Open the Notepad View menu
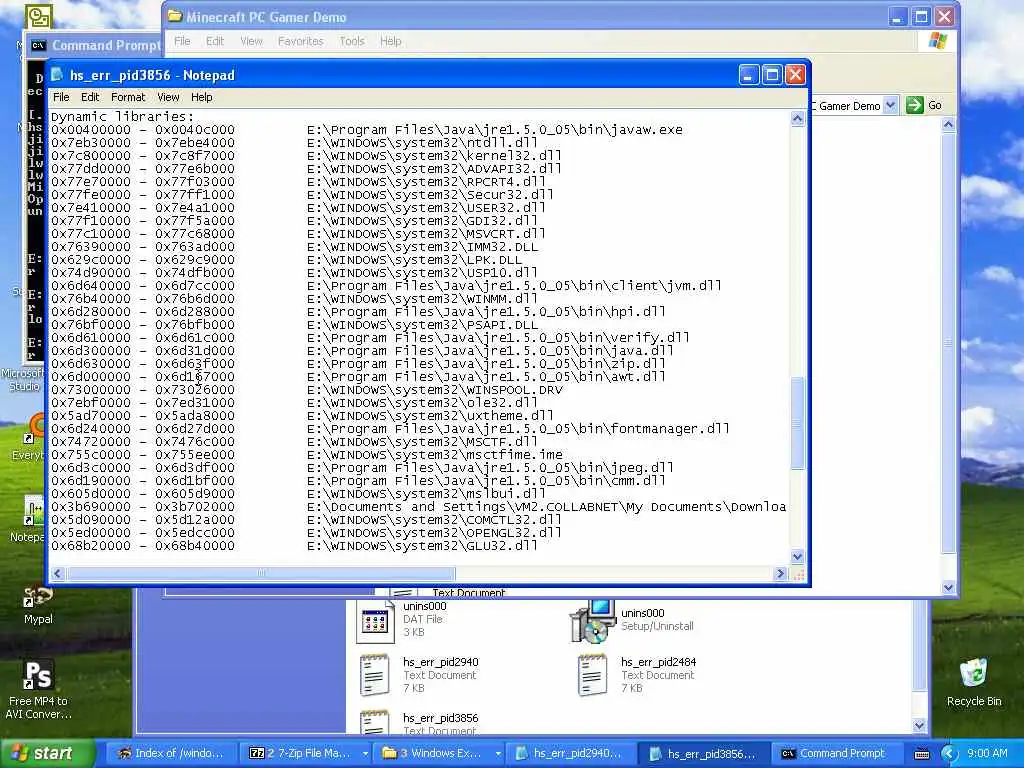Image resolution: width=1024 pixels, height=768 pixels. point(168,97)
